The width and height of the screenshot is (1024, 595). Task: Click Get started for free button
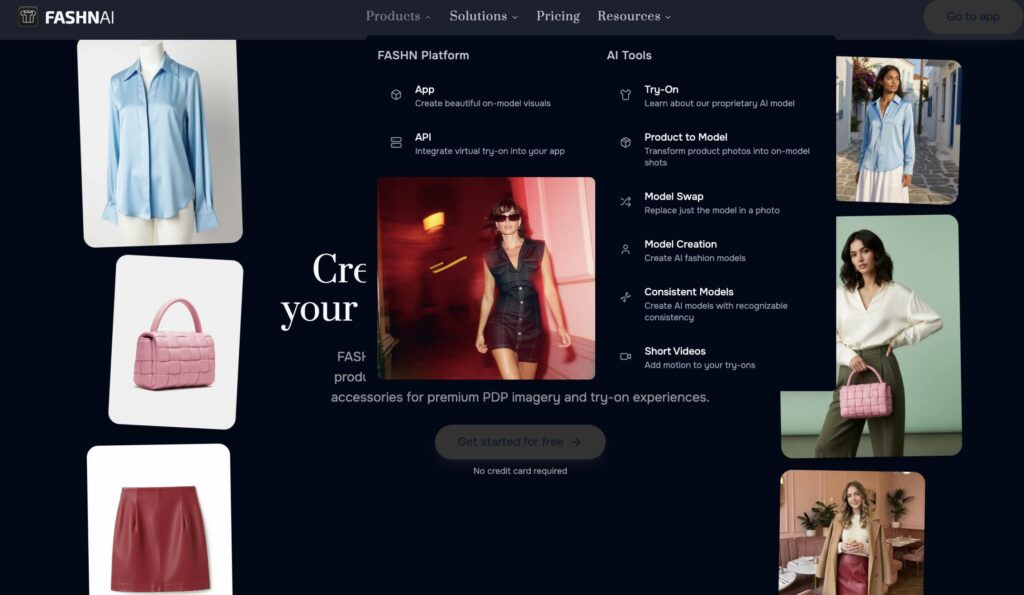520,442
